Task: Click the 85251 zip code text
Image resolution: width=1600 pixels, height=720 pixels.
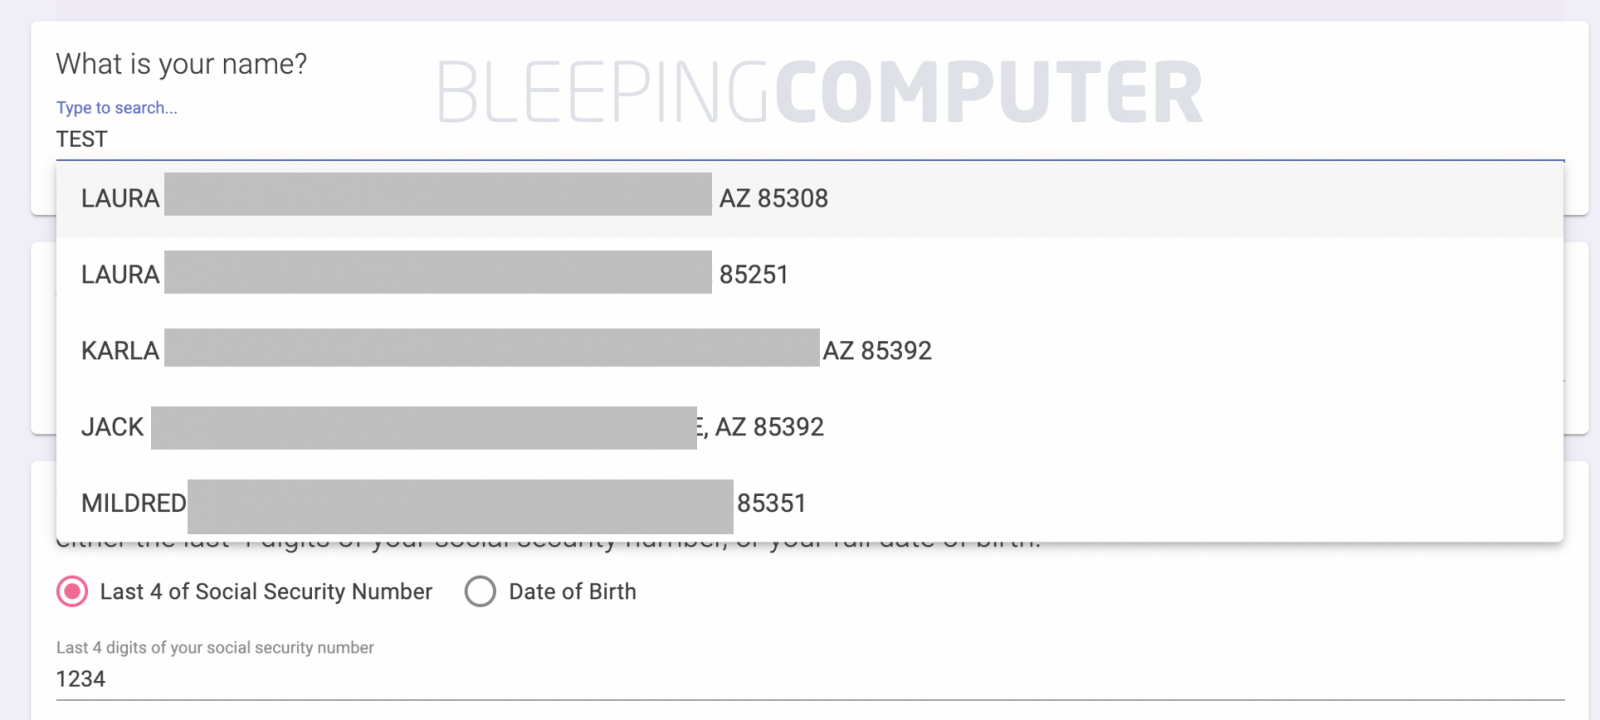Action: (x=753, y=275)
